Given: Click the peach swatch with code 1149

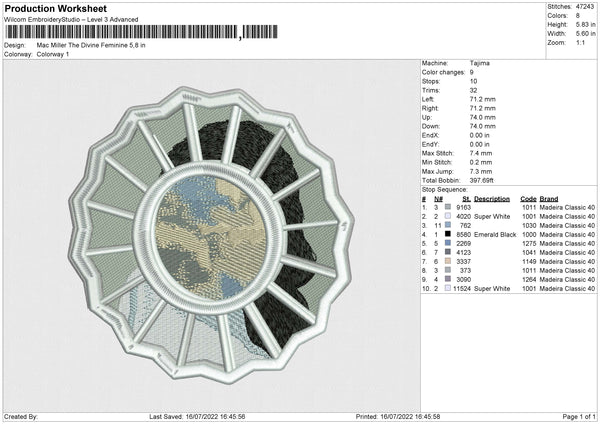Looking at the screenshot, I should (x=449, y=261).
